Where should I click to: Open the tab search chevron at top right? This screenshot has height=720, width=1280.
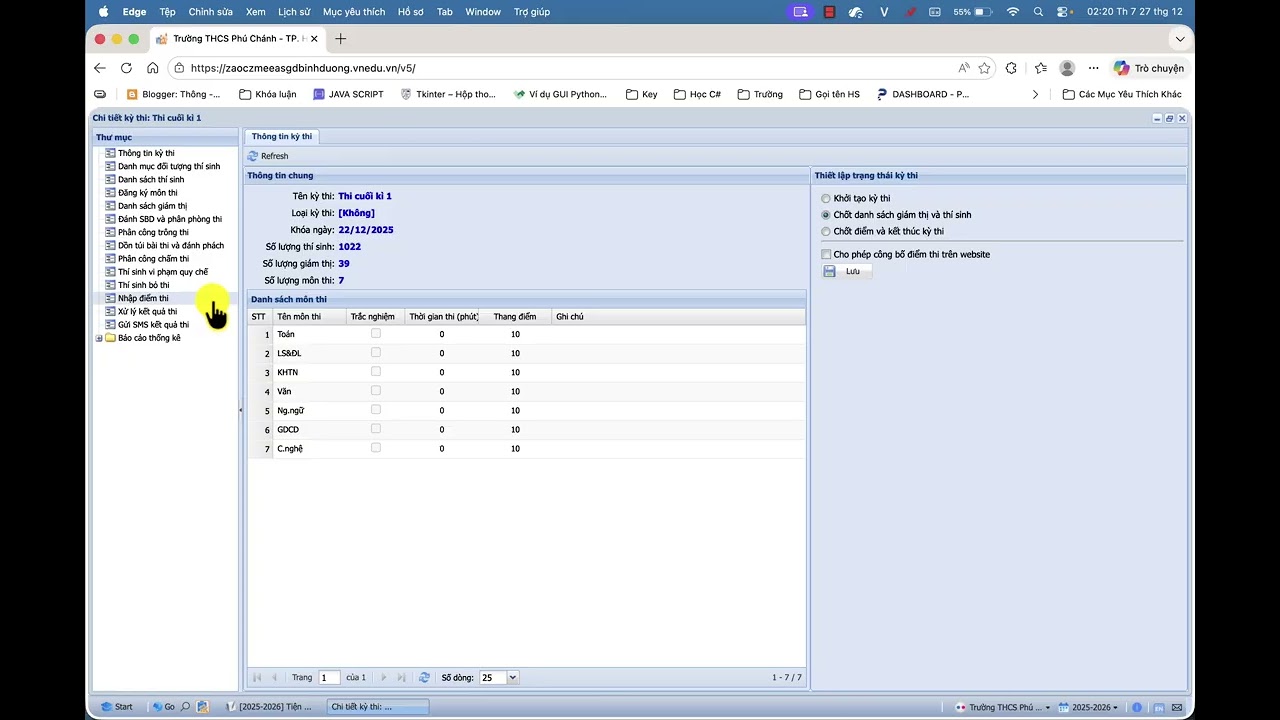pos(1180,39)
